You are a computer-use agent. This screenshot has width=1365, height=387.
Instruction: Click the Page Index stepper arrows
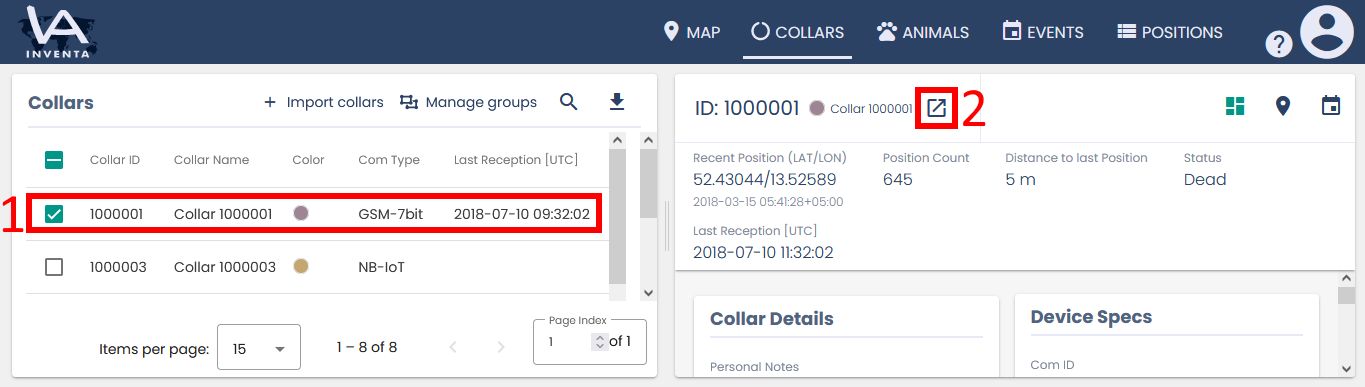tap(600, 342)
